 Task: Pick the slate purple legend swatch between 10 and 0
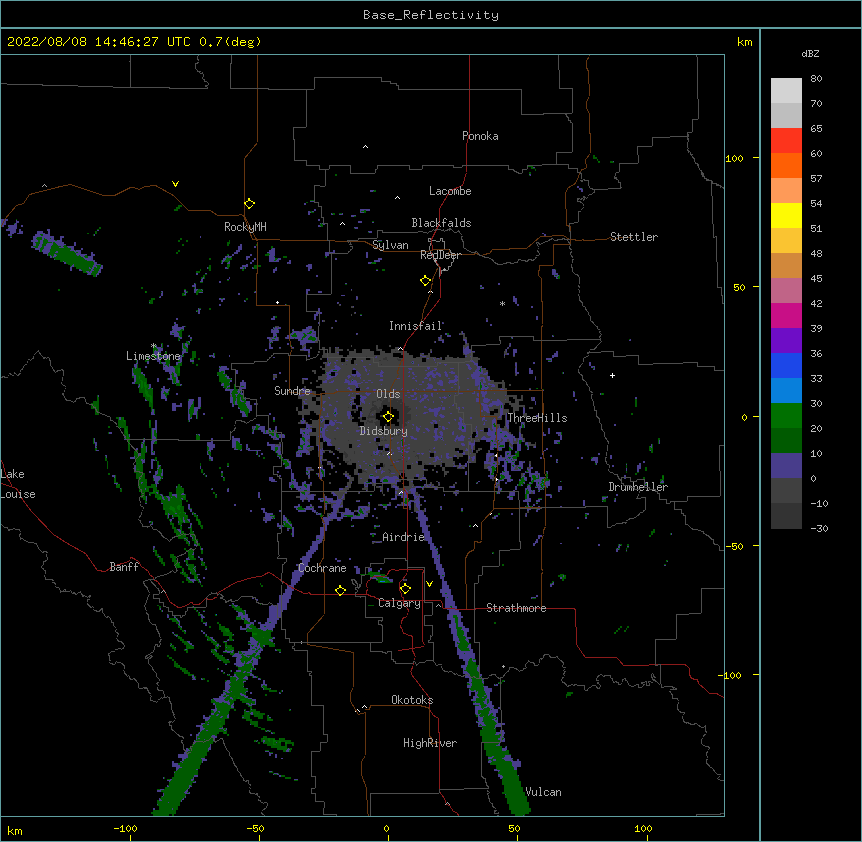[x=786, y=466]
